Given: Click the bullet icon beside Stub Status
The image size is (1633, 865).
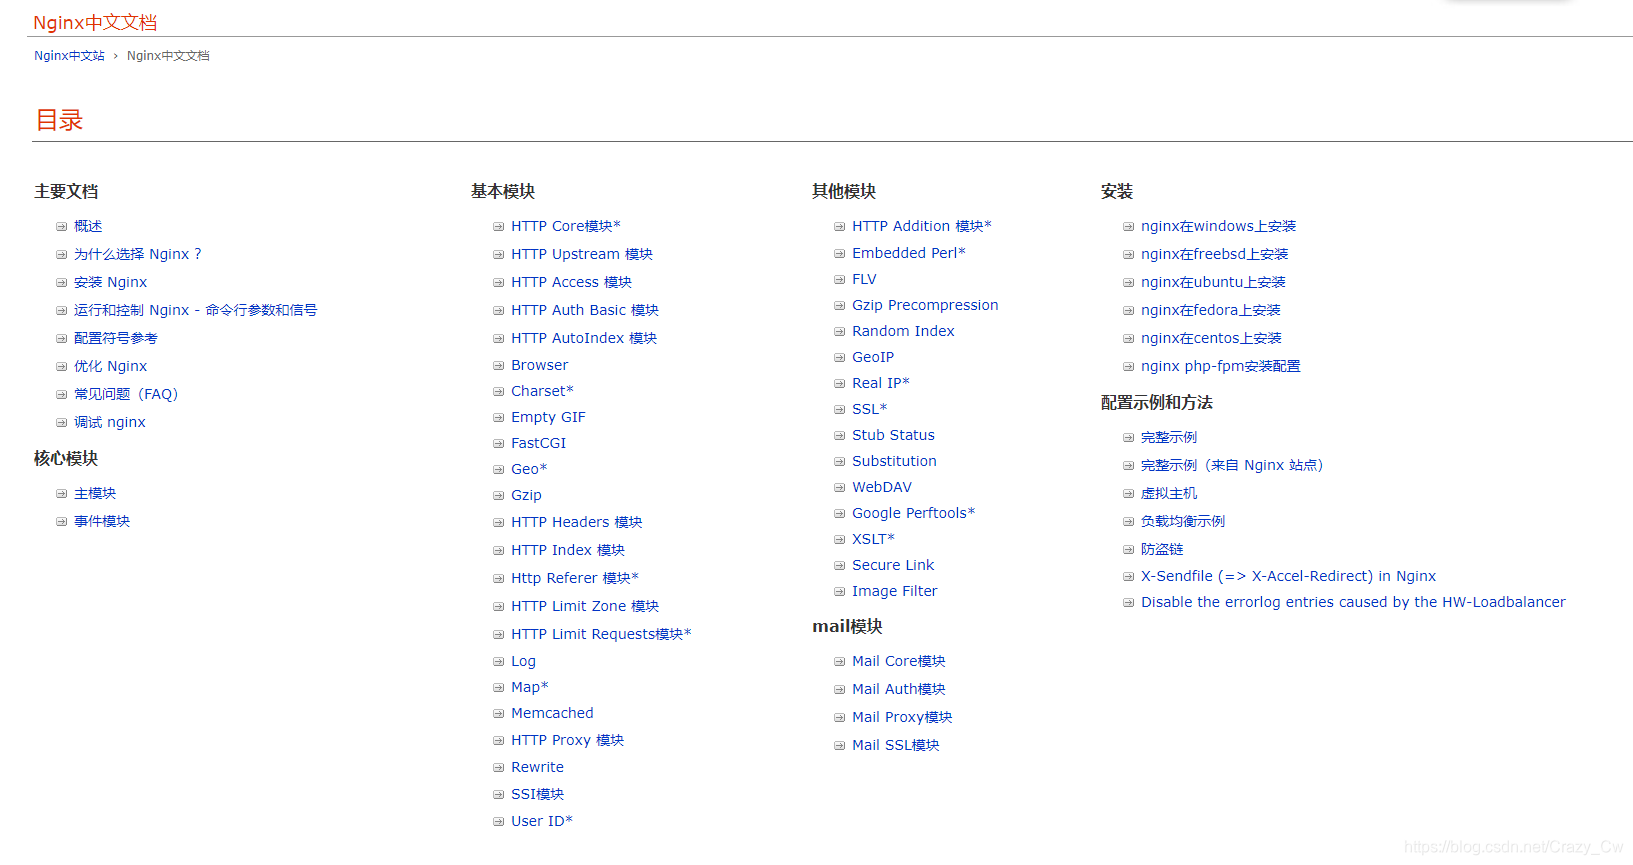Looking at the screenshot, I should (x=839, y=436).
